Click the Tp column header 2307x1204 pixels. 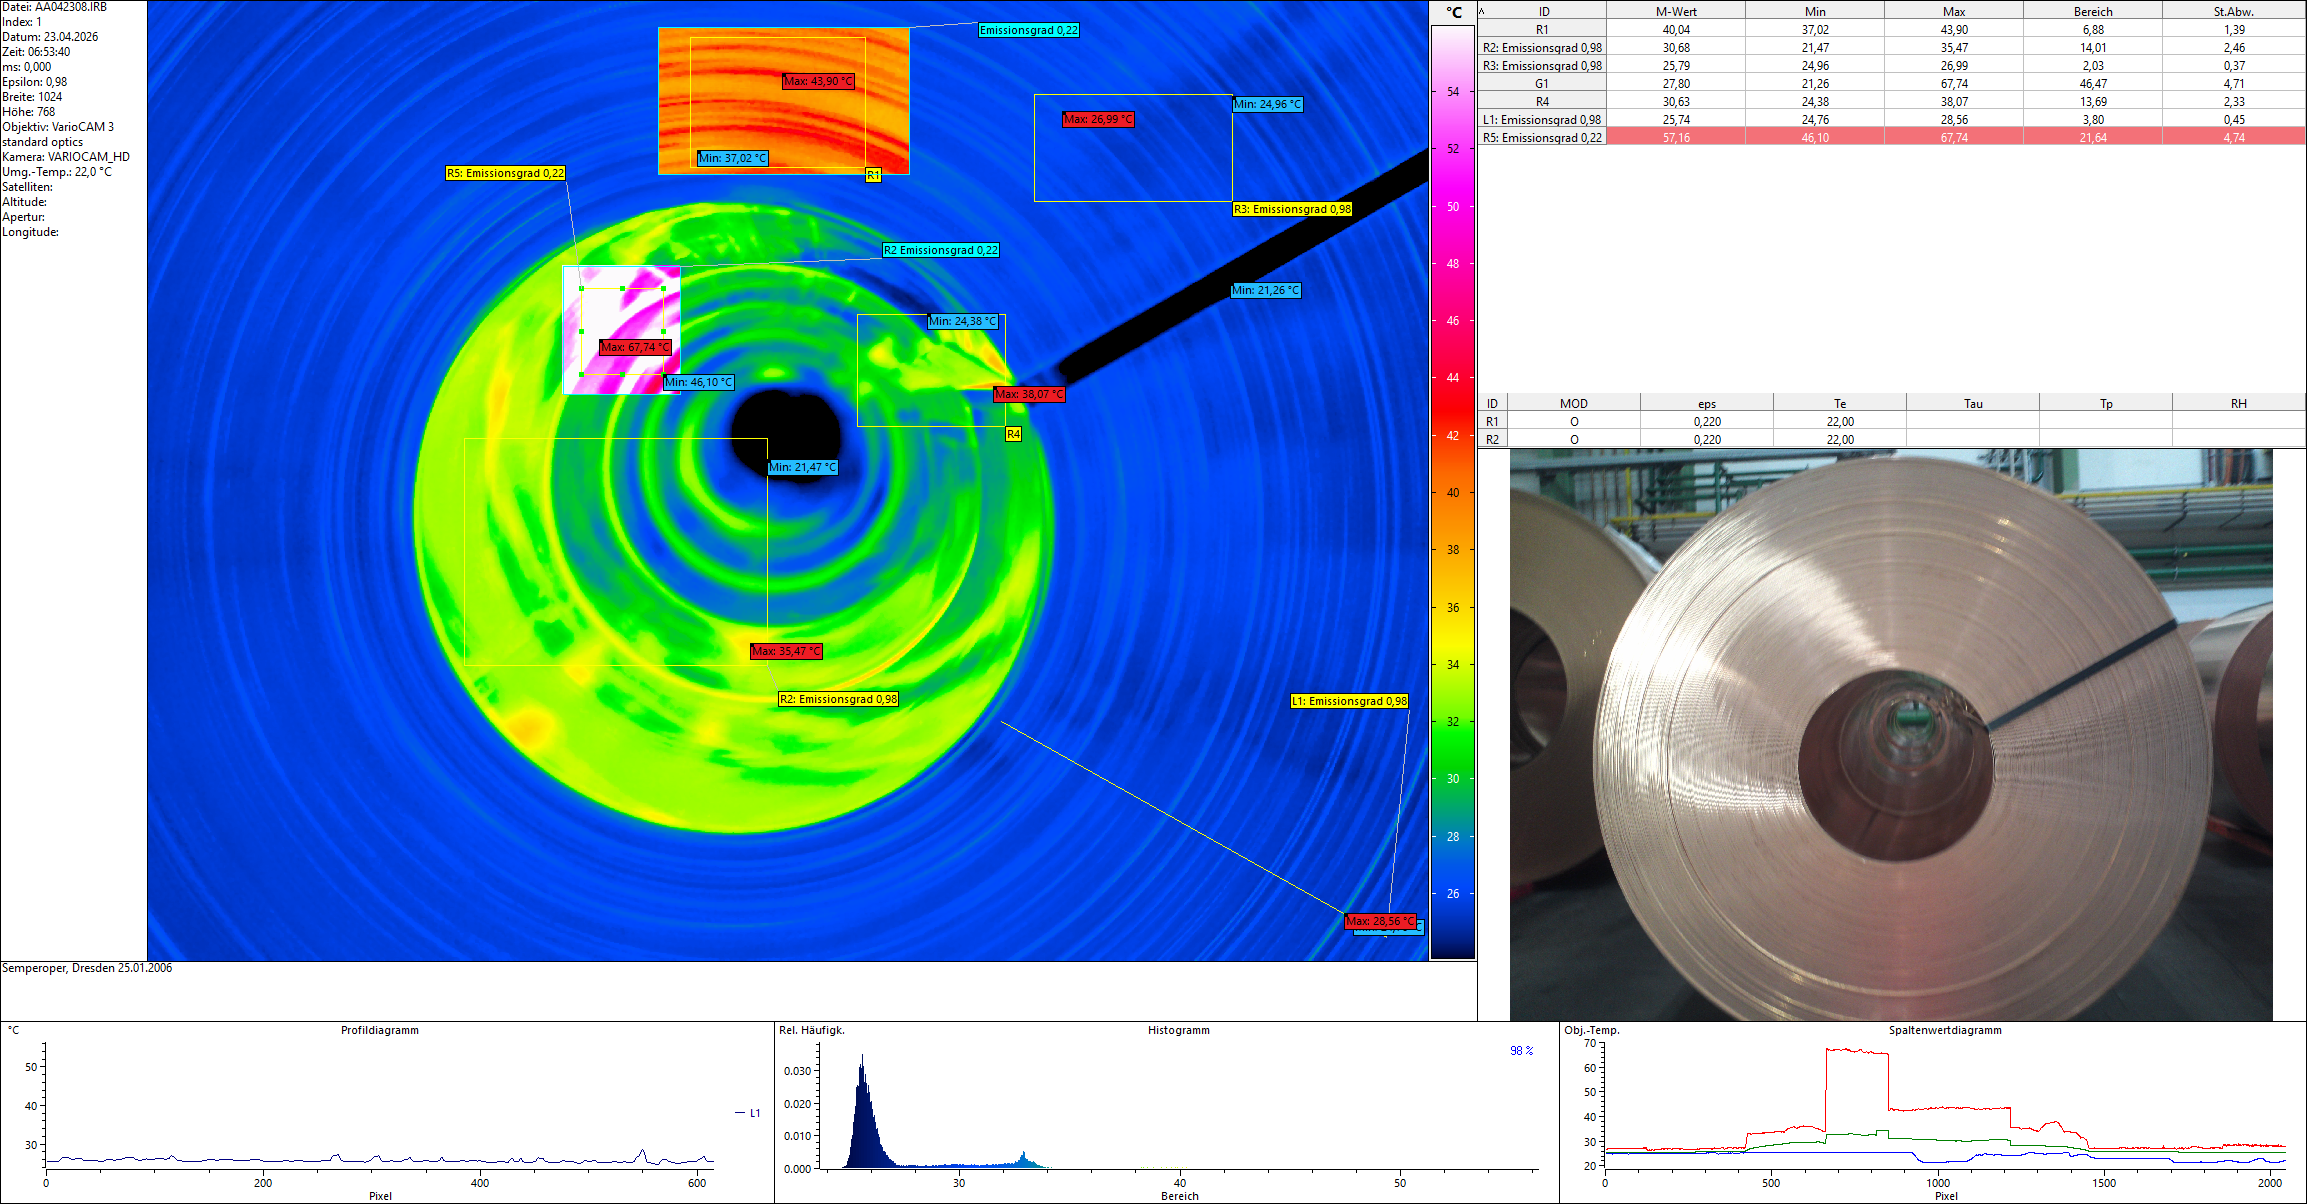tap(2106, 404)
